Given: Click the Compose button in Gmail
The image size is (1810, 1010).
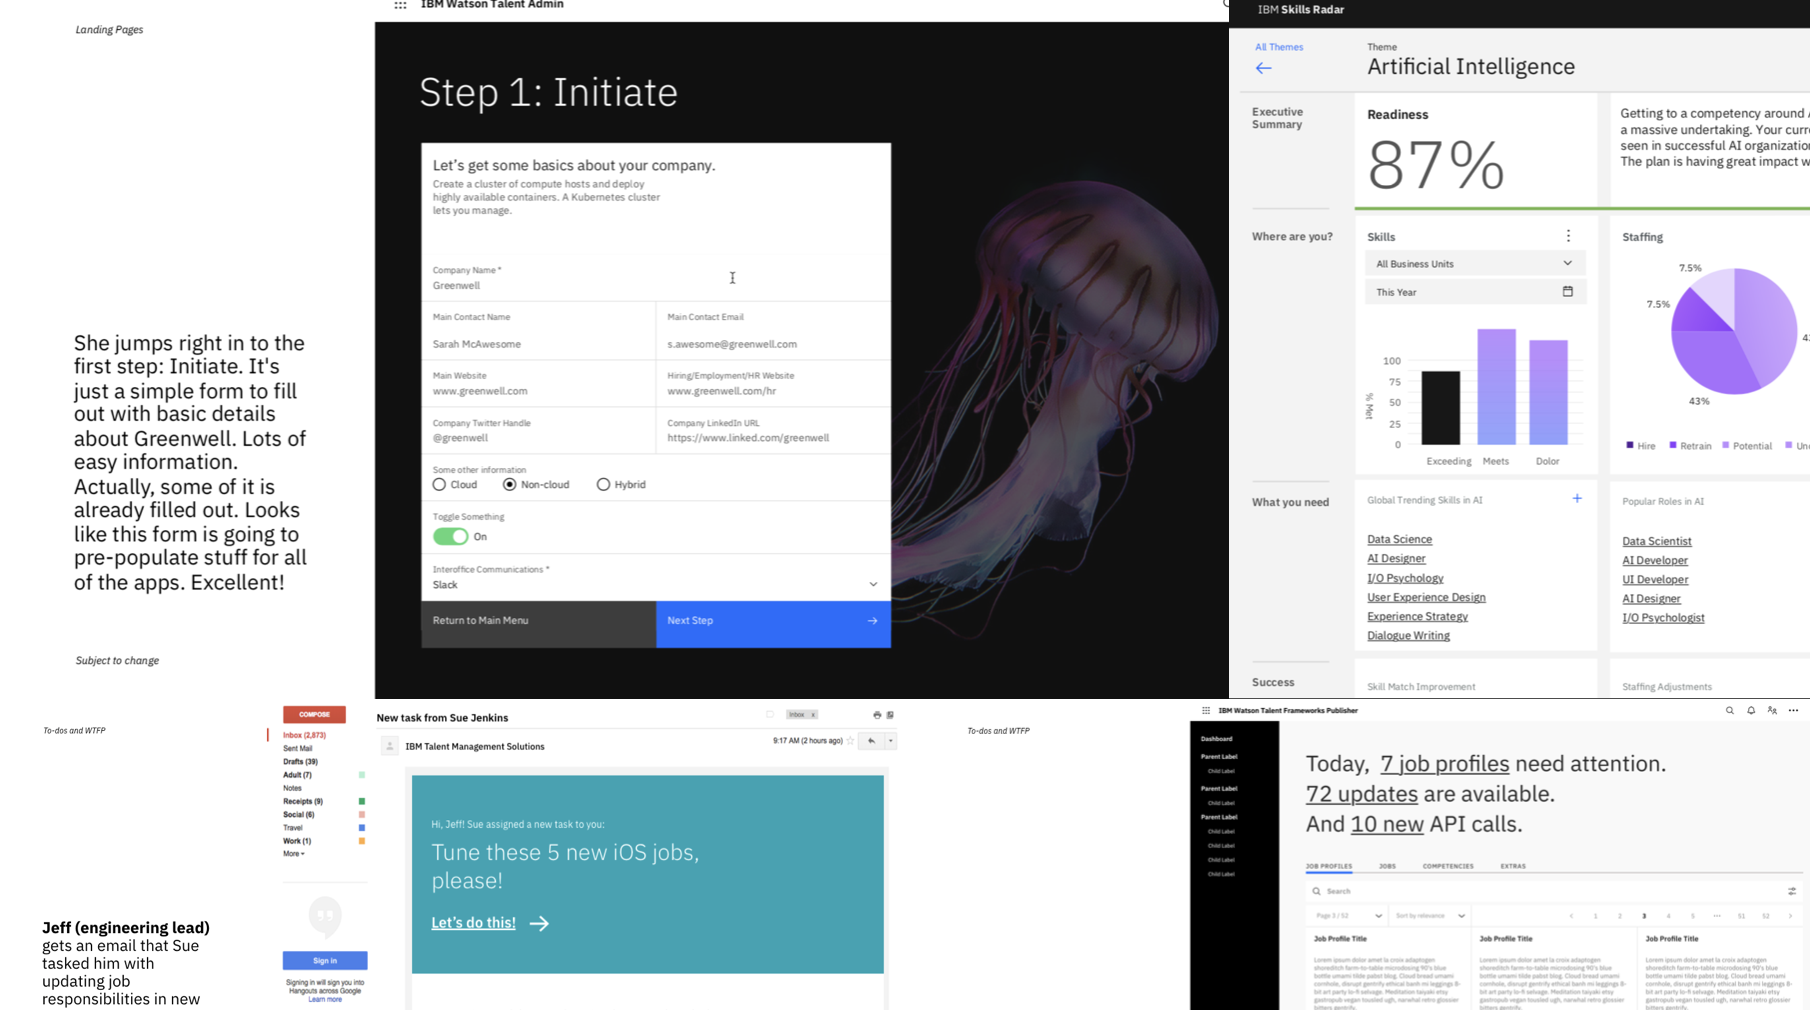Looking at the screenshot, I should click(x=314, y=714).
